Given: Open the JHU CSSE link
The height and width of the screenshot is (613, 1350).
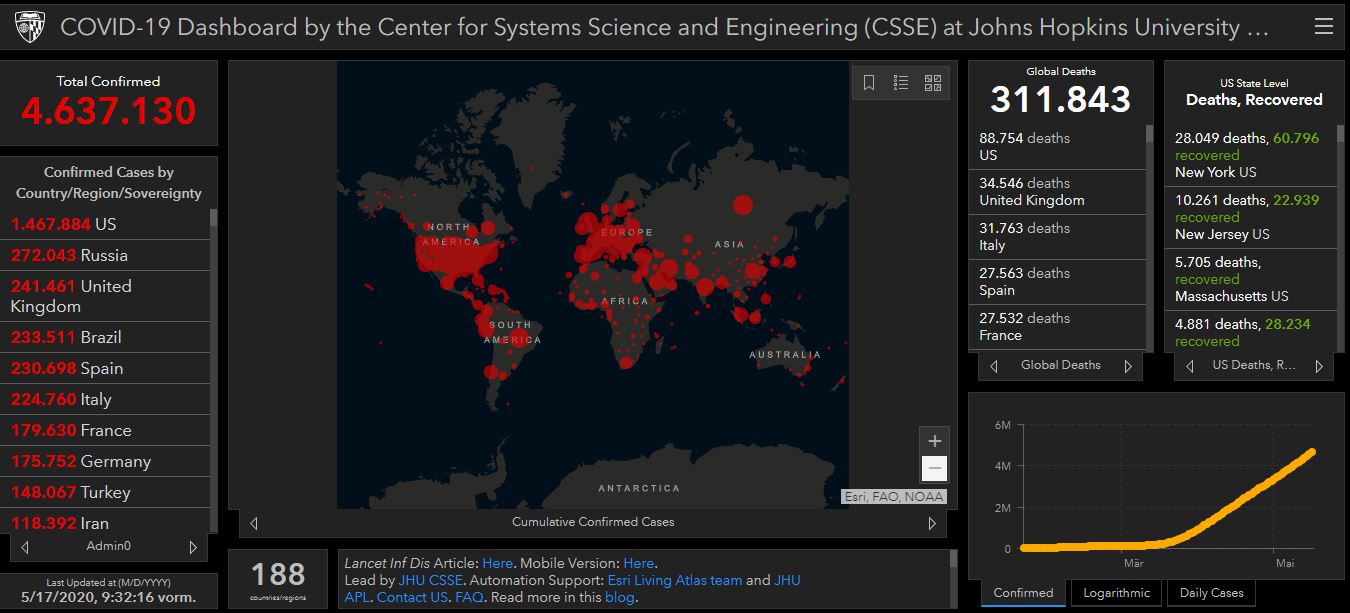Looking at the screenshot, I should 427,580.
